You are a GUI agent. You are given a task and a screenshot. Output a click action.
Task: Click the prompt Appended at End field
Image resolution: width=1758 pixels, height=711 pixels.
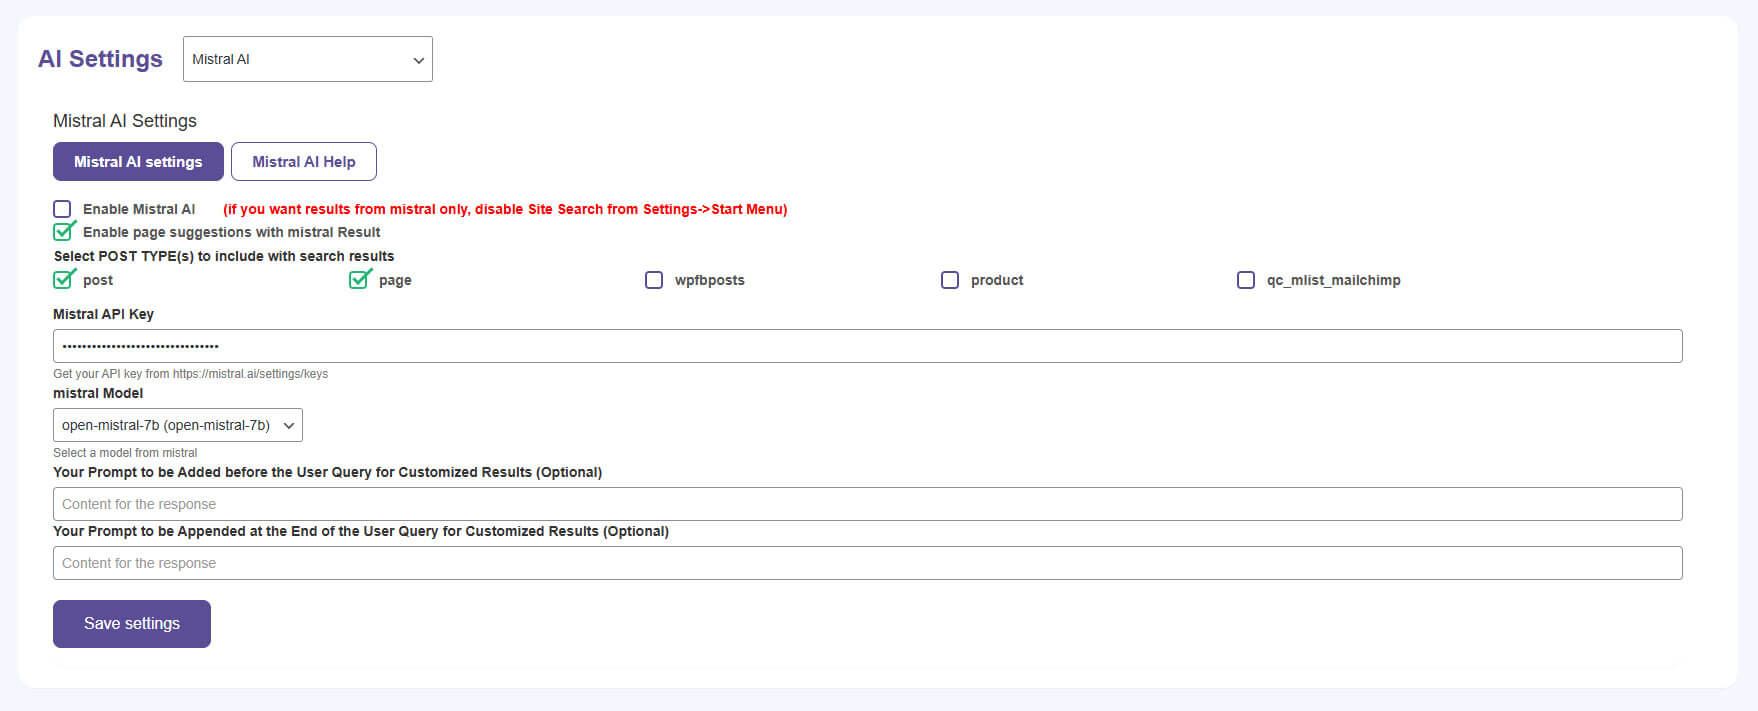point(868,563)
